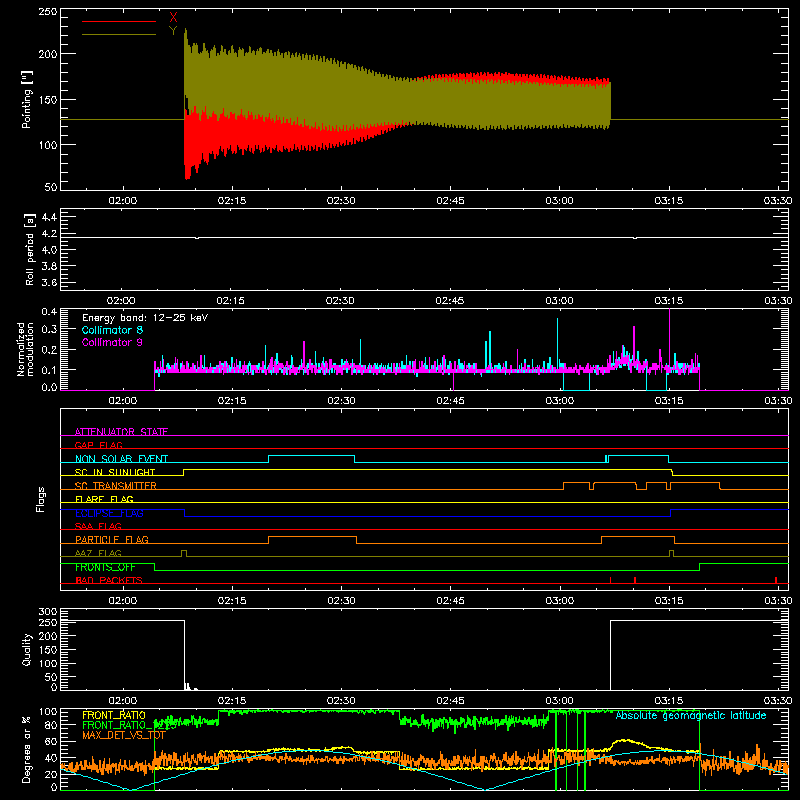Click the red X legend line
The width and height of the screenshot is (800, 800).
pos(119,21)
